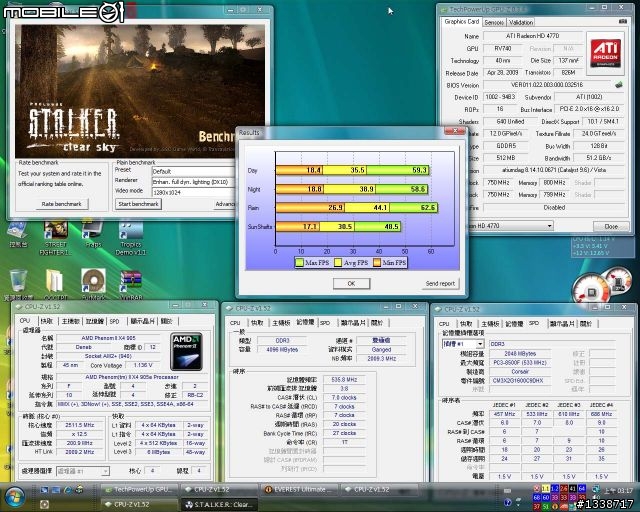Click the Day 59.3 max FPS bar
This screenshot has height=512, width=640.
(398, 170)
